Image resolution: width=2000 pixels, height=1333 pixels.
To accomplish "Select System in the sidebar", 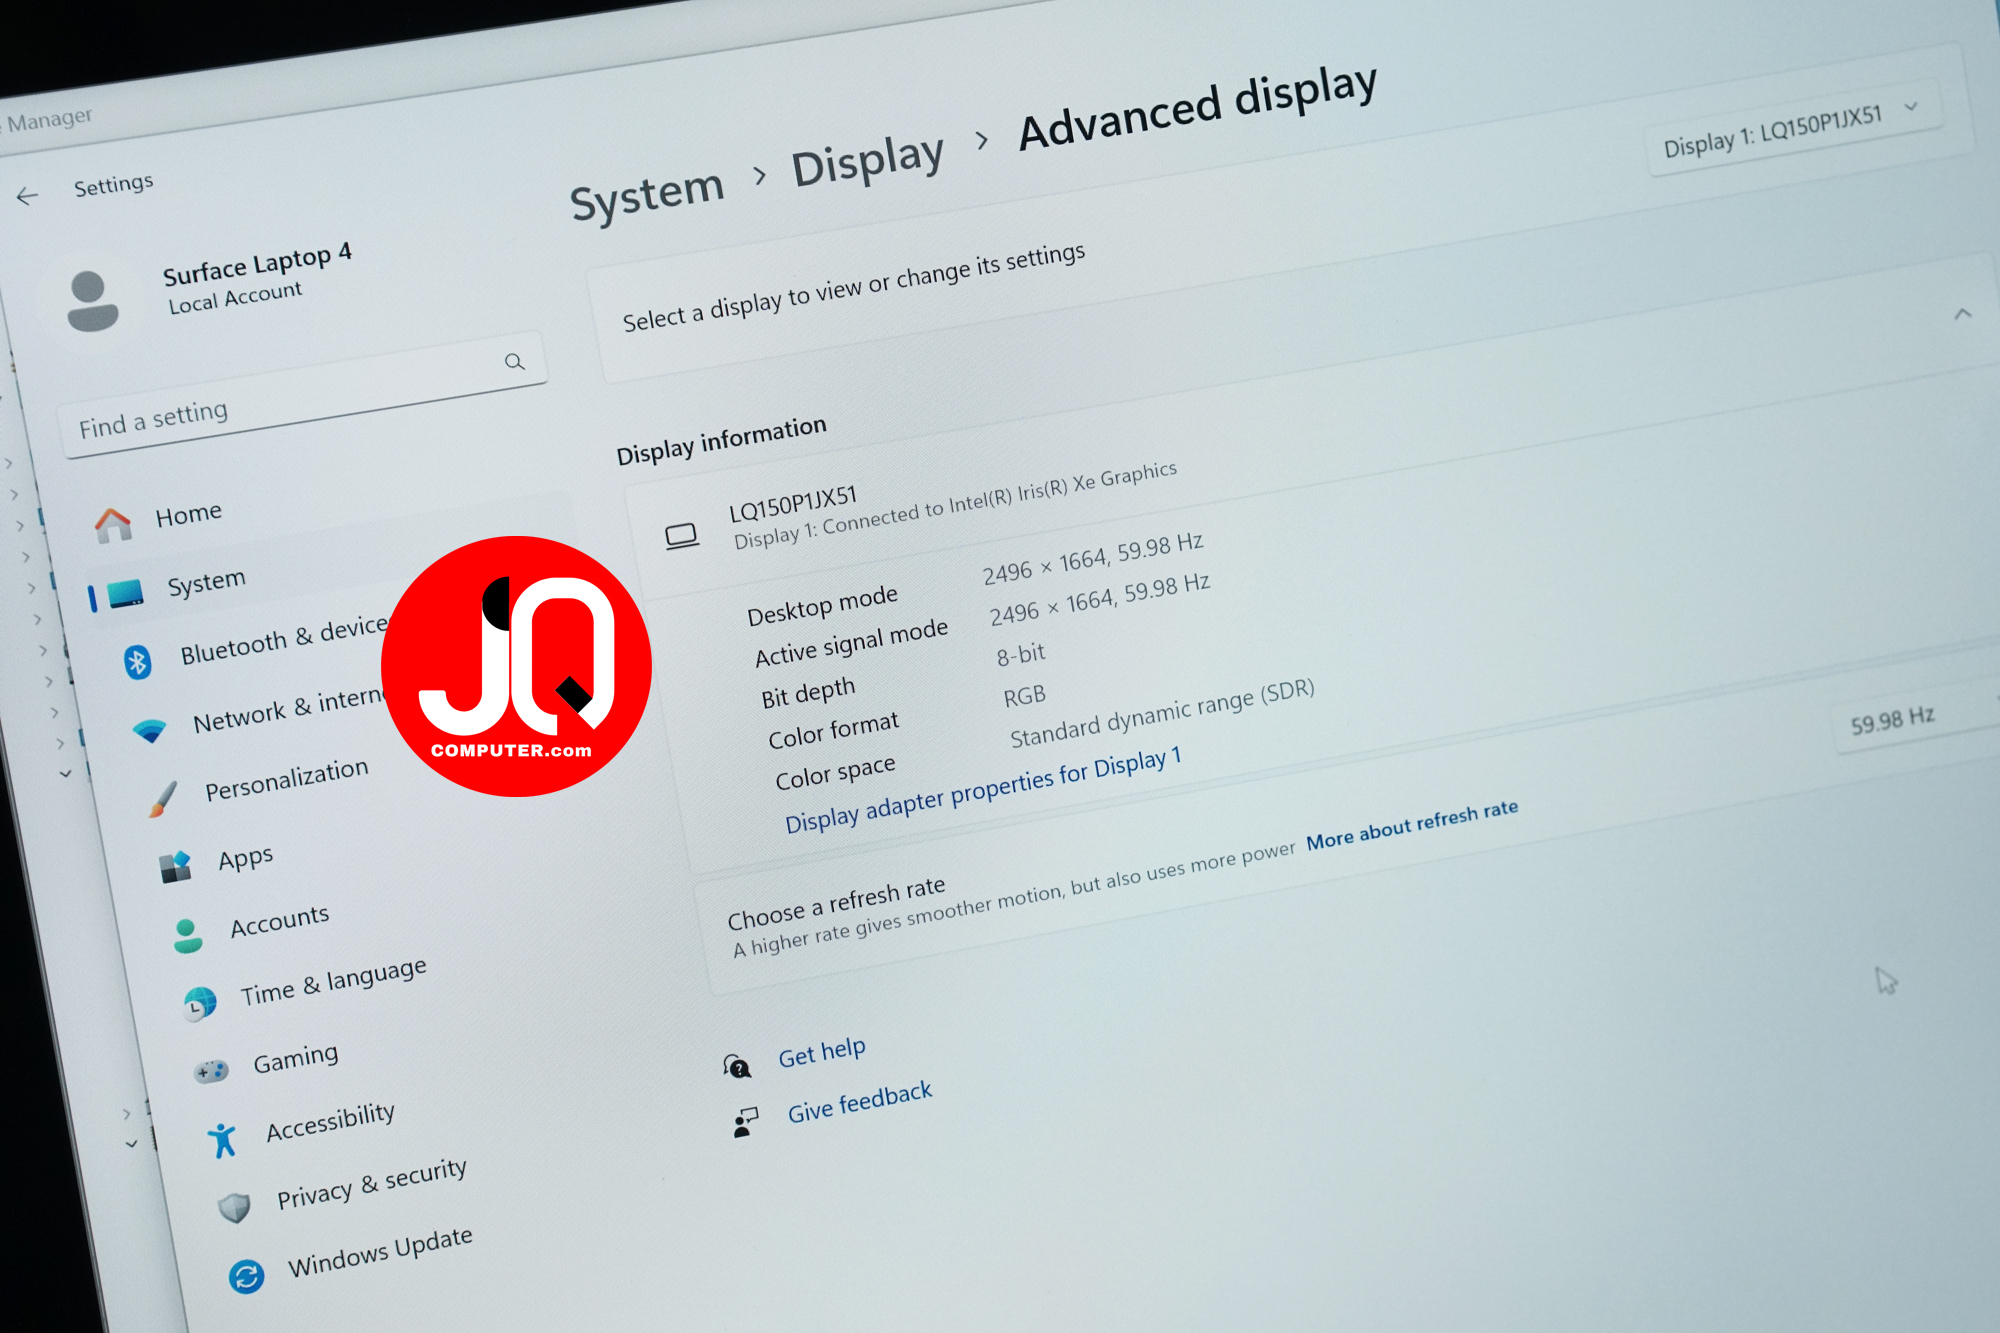I will 206,583.
